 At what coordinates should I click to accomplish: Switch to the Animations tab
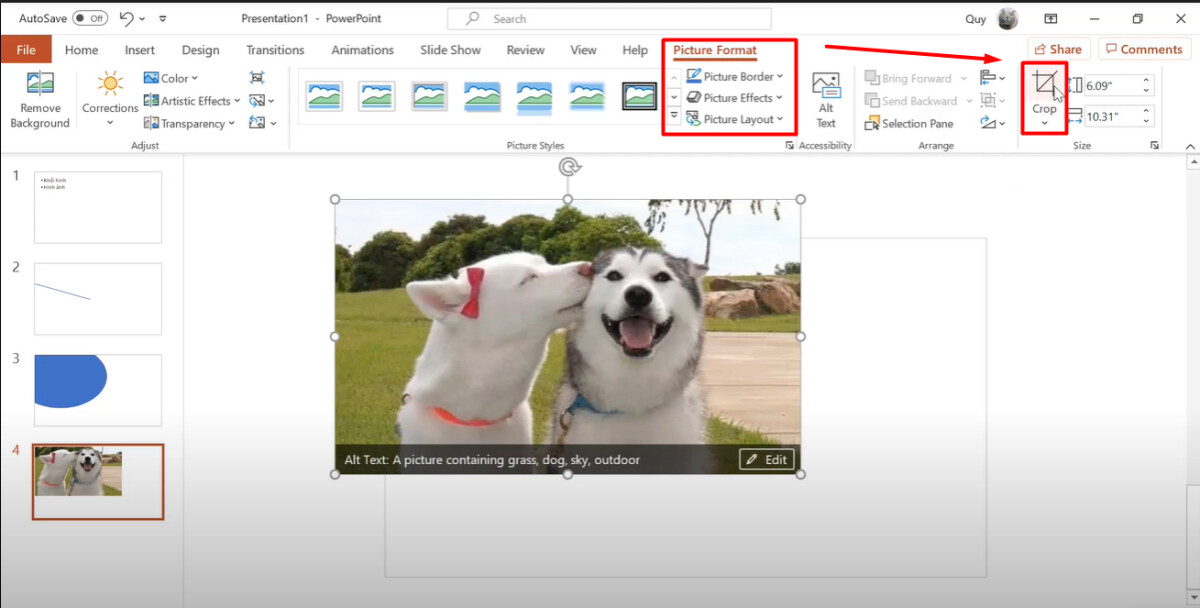point(363,50)
